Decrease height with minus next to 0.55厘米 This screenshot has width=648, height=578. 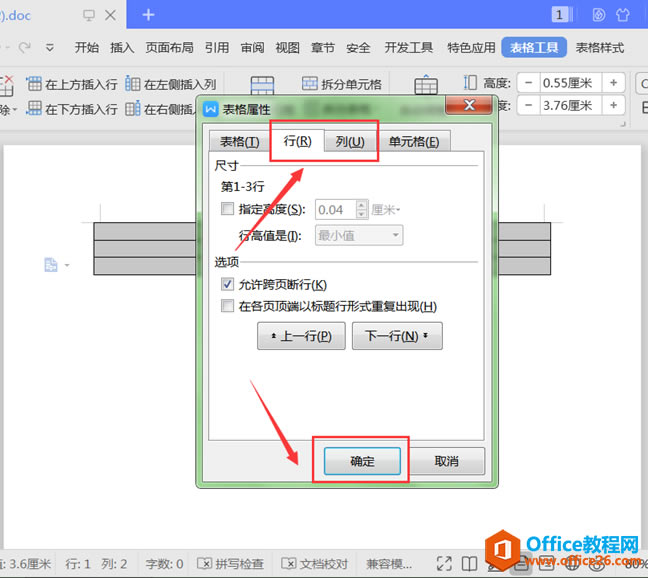point(528,83)
